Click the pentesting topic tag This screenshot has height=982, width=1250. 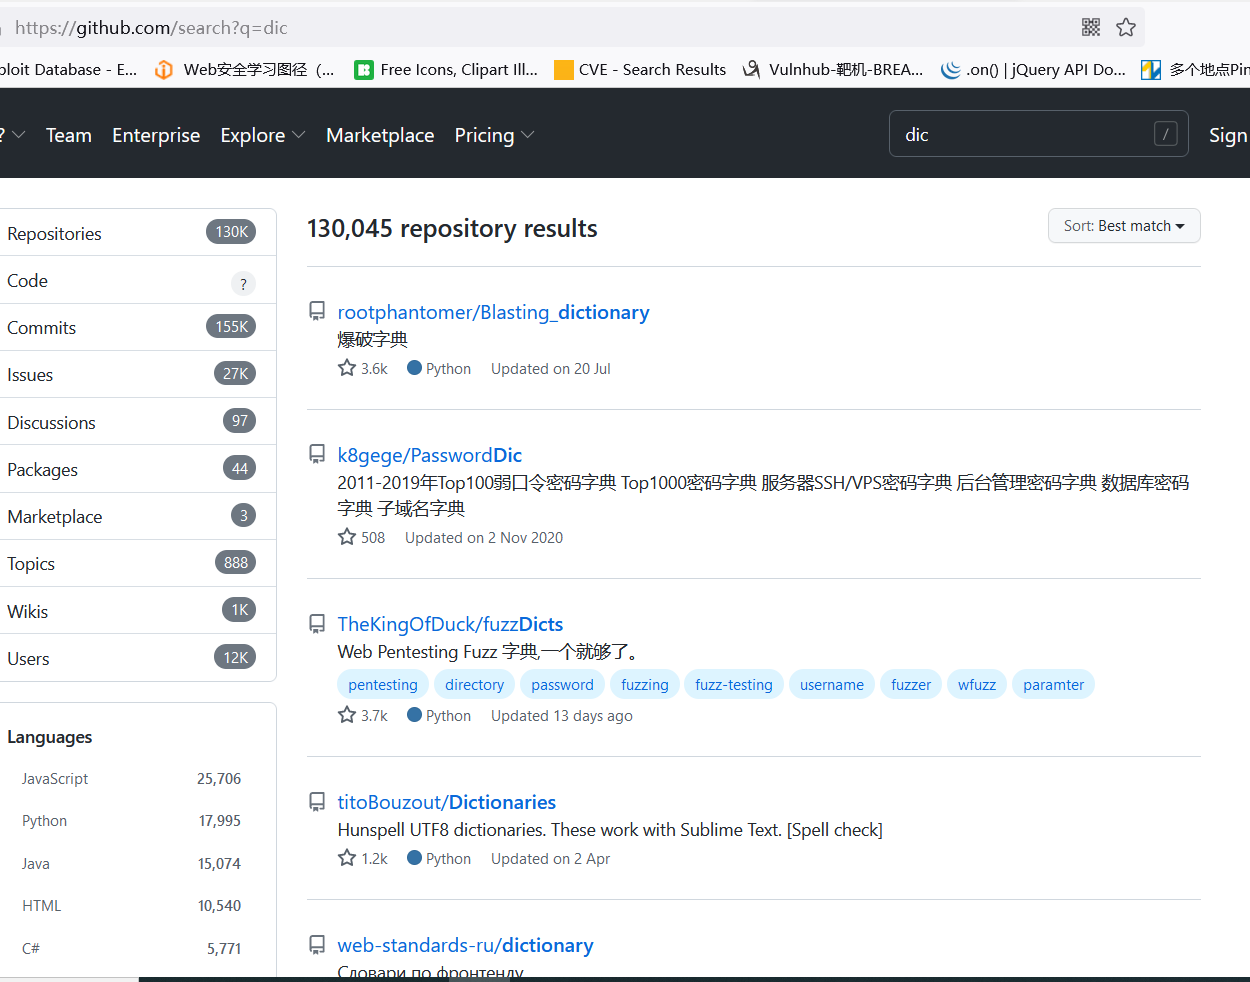(383, 684)
